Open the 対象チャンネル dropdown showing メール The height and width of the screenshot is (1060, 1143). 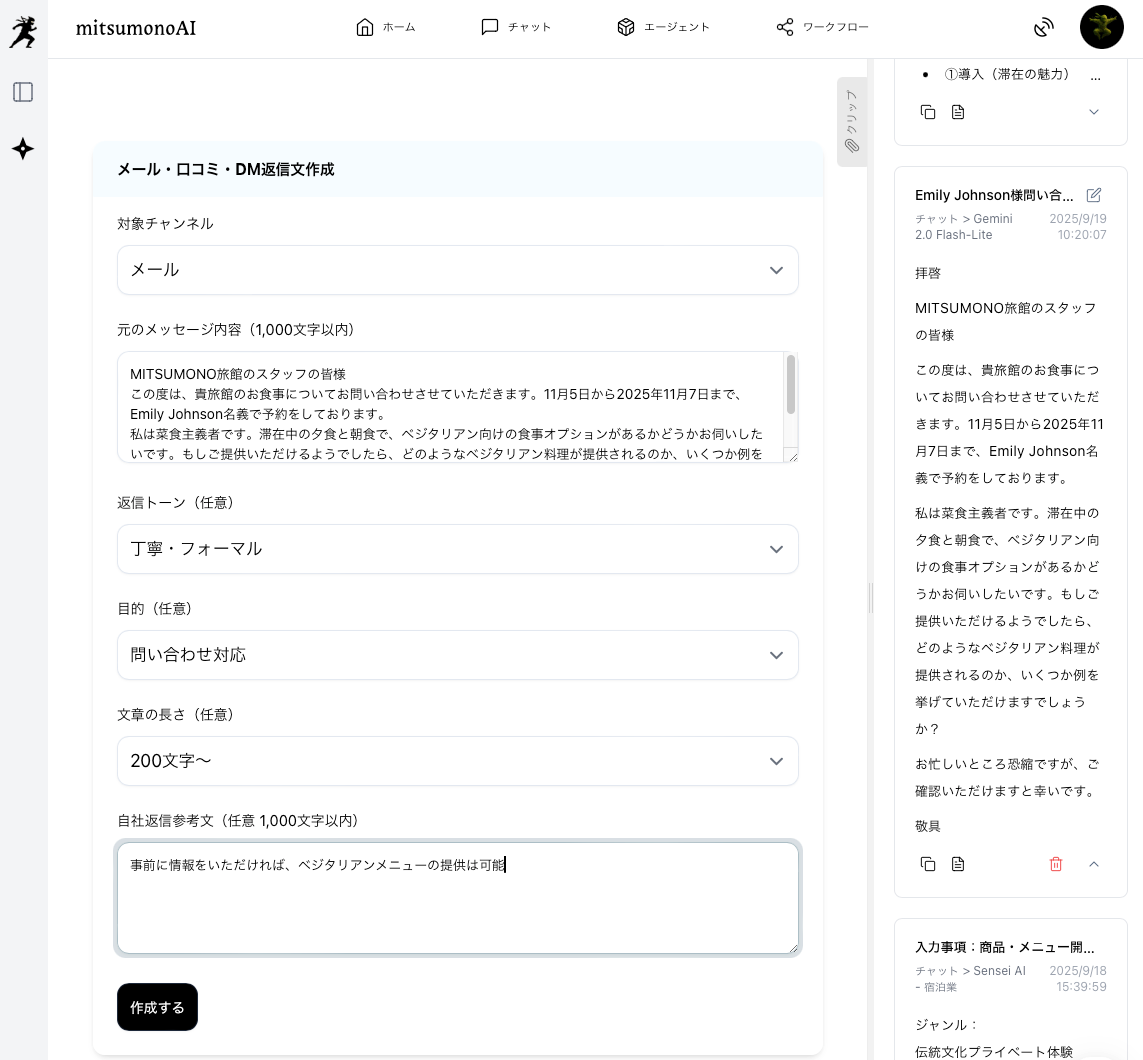click(457, 270)
